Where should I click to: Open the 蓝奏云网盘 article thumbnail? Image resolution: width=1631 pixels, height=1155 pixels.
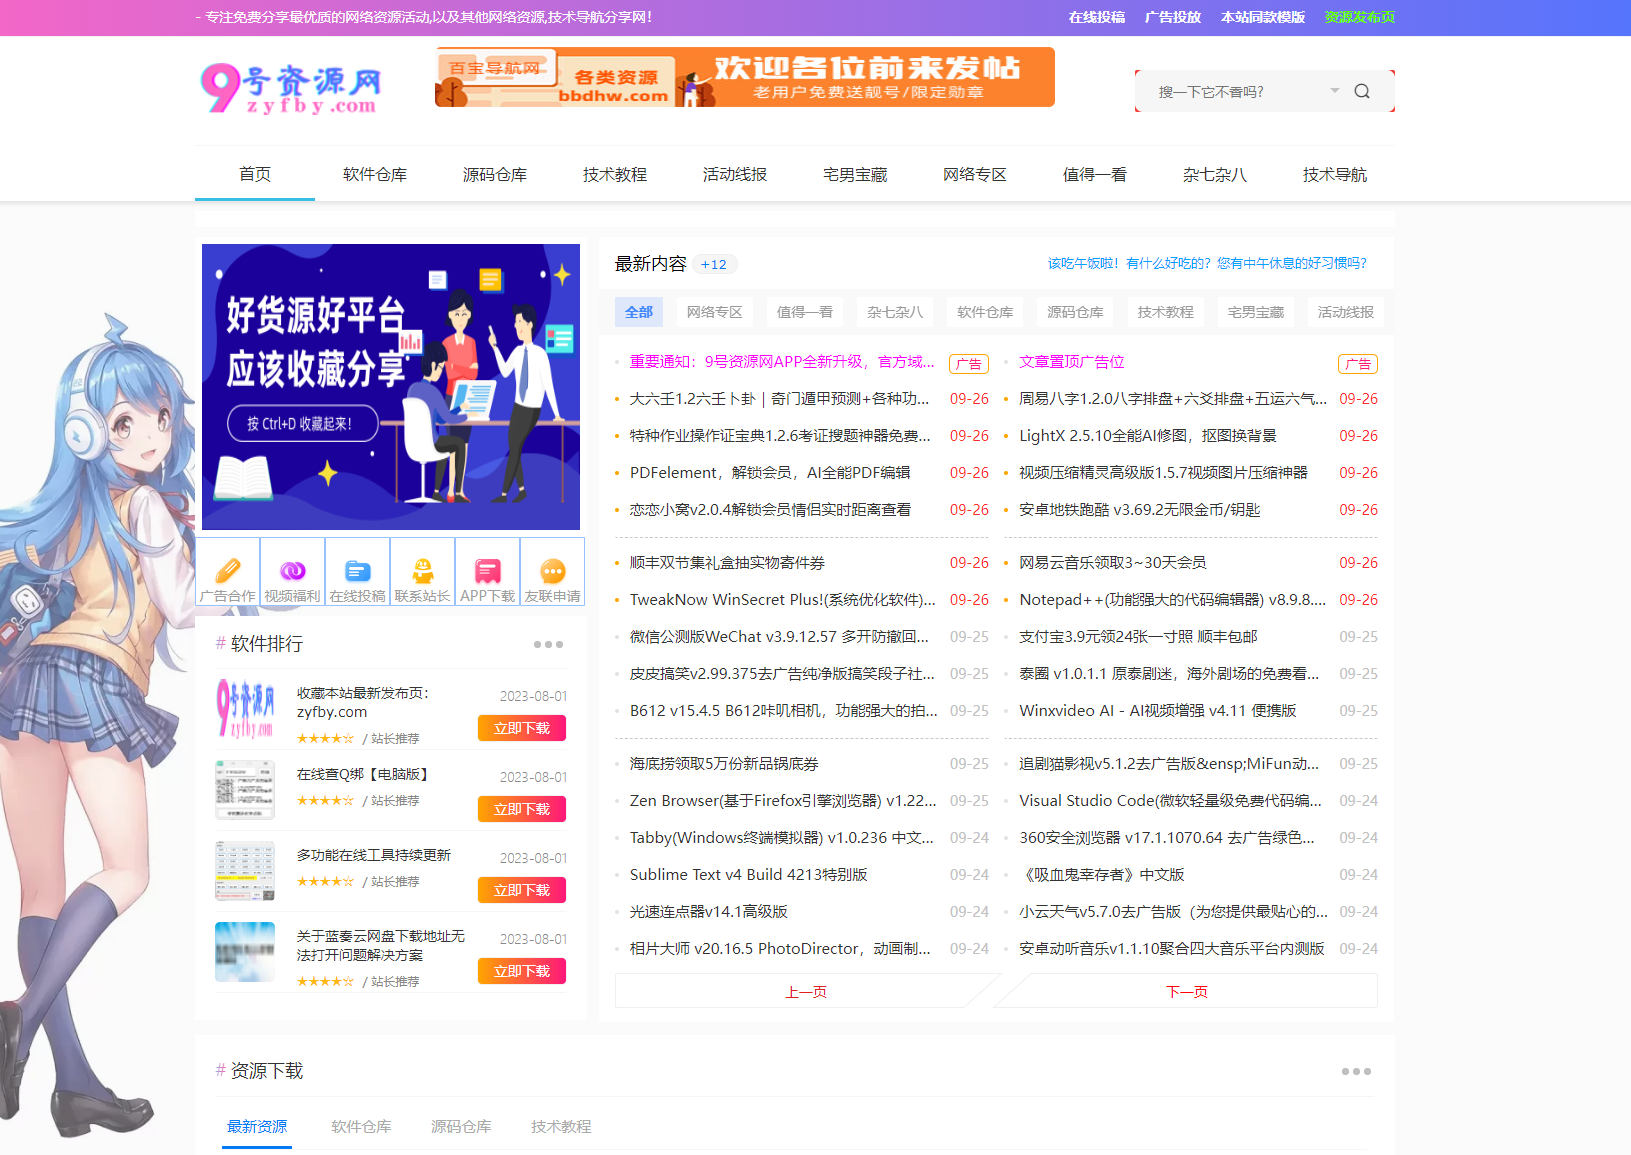point(245,951)
